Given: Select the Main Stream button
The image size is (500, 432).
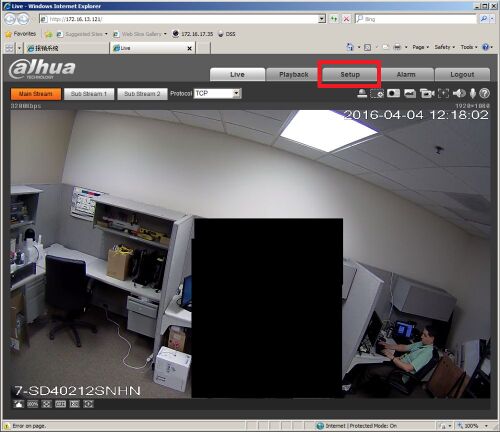Looking at the screenshot, I should 36,94.
